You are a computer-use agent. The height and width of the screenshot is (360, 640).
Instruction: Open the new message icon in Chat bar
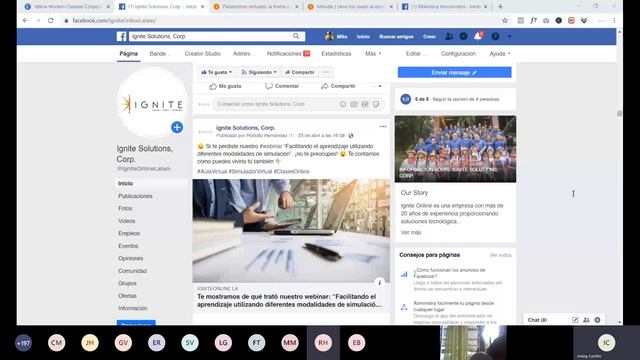(575, 320)
